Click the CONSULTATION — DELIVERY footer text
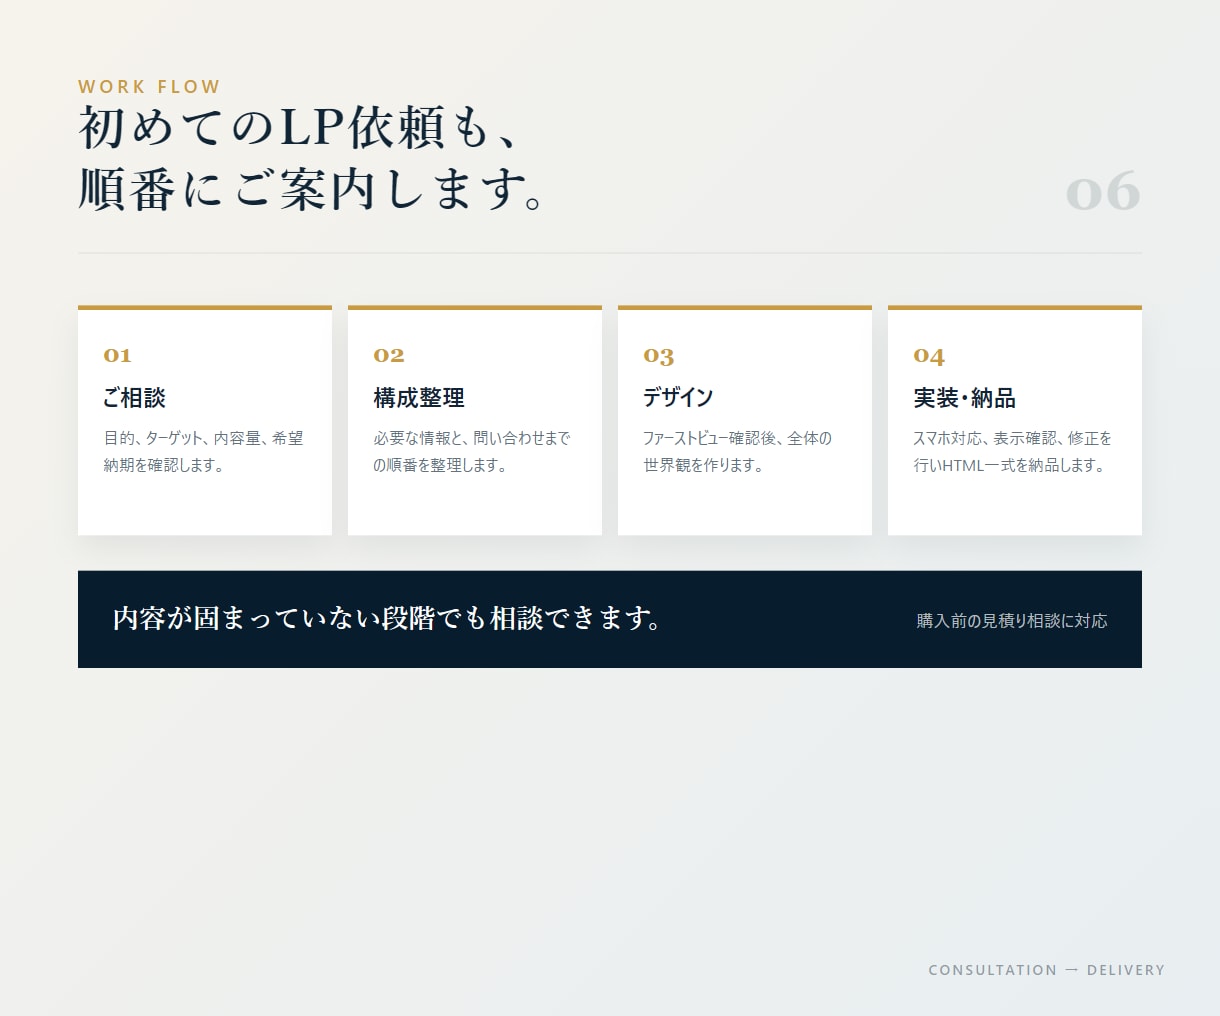Screen dimensions: 1220x1016 coord(1046,970)
